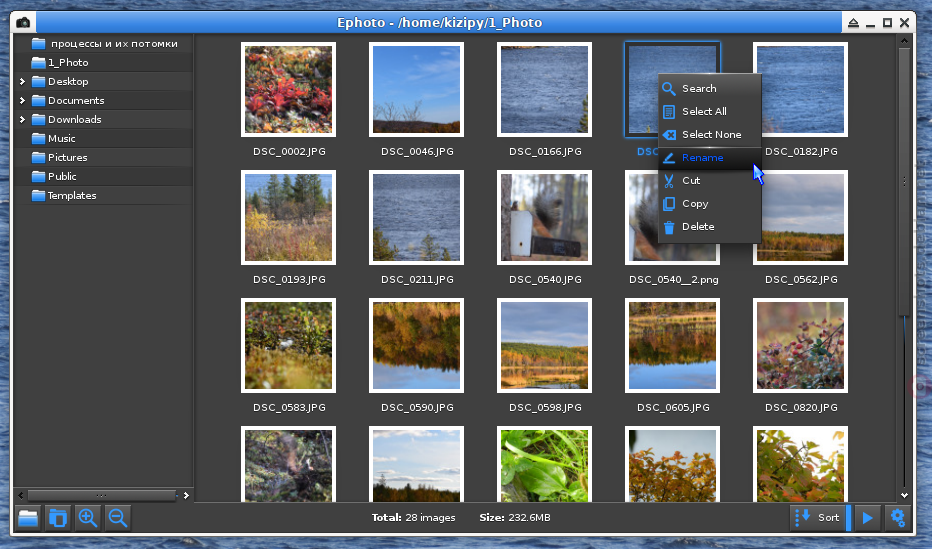Click the magnifier icon beside Search
The width and height of the screenshot is (932, 549).
point(669,89)
